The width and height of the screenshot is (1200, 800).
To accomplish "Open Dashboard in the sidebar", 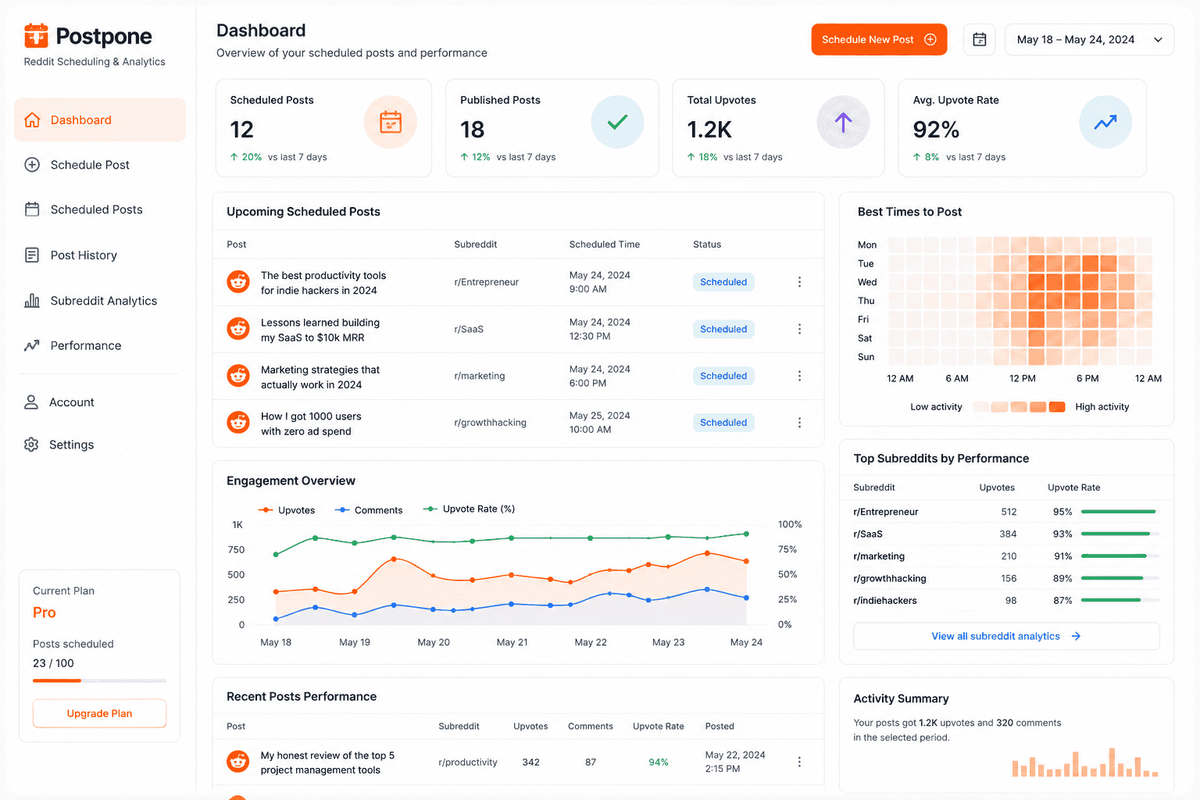I will (x=100, y=120).
